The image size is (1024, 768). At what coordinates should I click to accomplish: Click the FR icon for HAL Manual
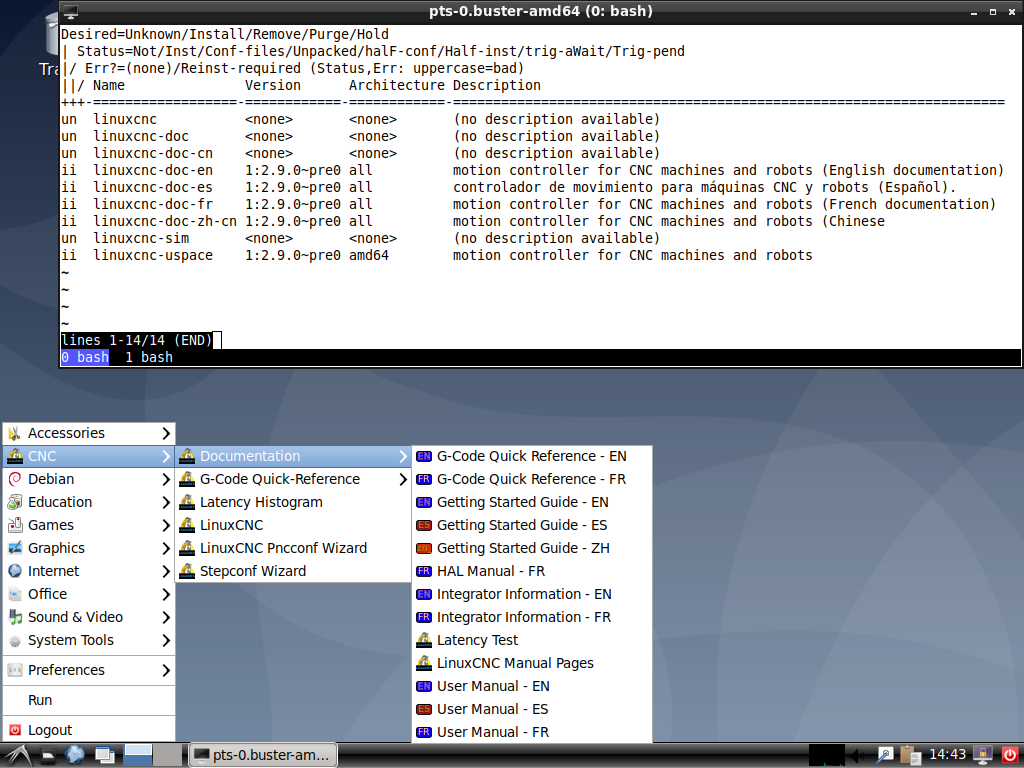pos(424,571)
